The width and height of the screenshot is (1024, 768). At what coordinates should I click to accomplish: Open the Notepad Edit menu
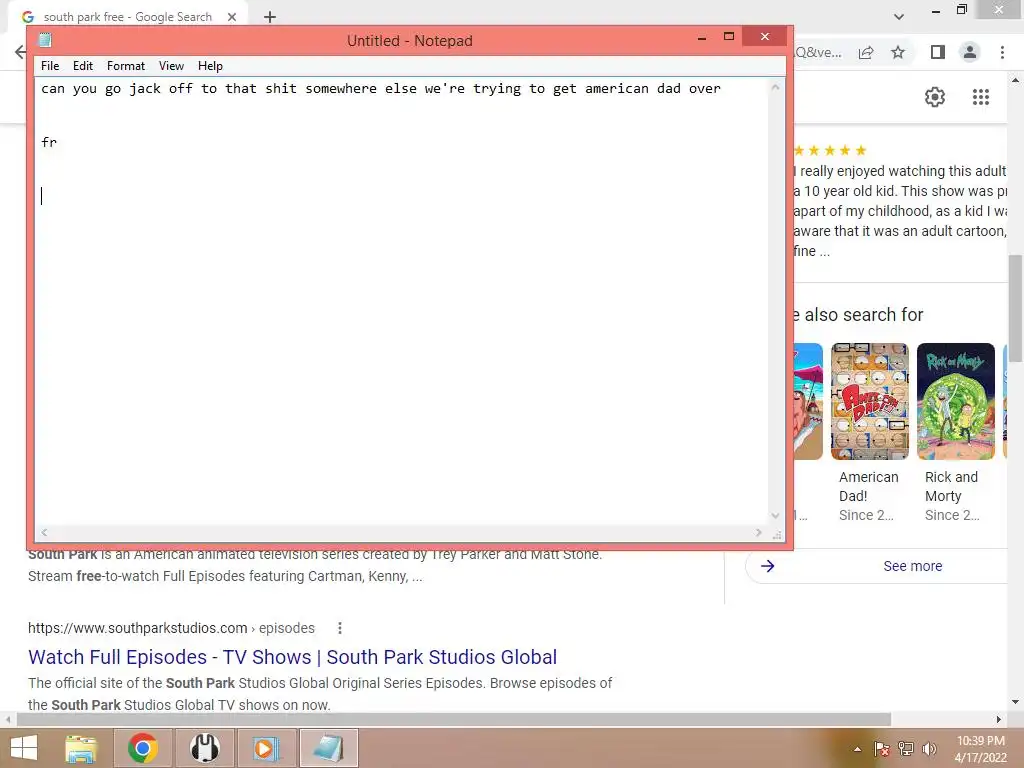click(x=83, y=66)
